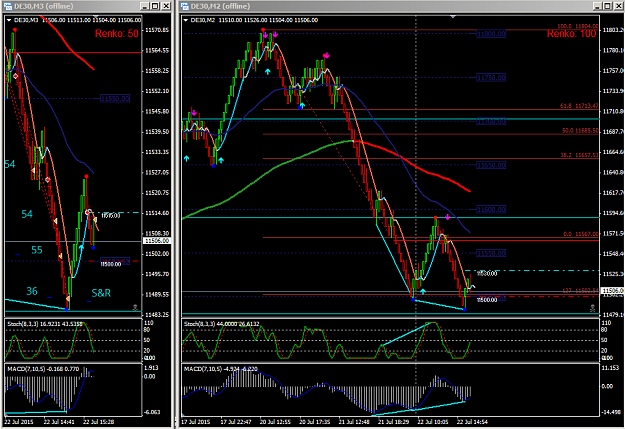The height and width of the screenshot is (429, 625).
Task: Select the 0.0 Fibonacci level label
Action: [x=581, y=234]
